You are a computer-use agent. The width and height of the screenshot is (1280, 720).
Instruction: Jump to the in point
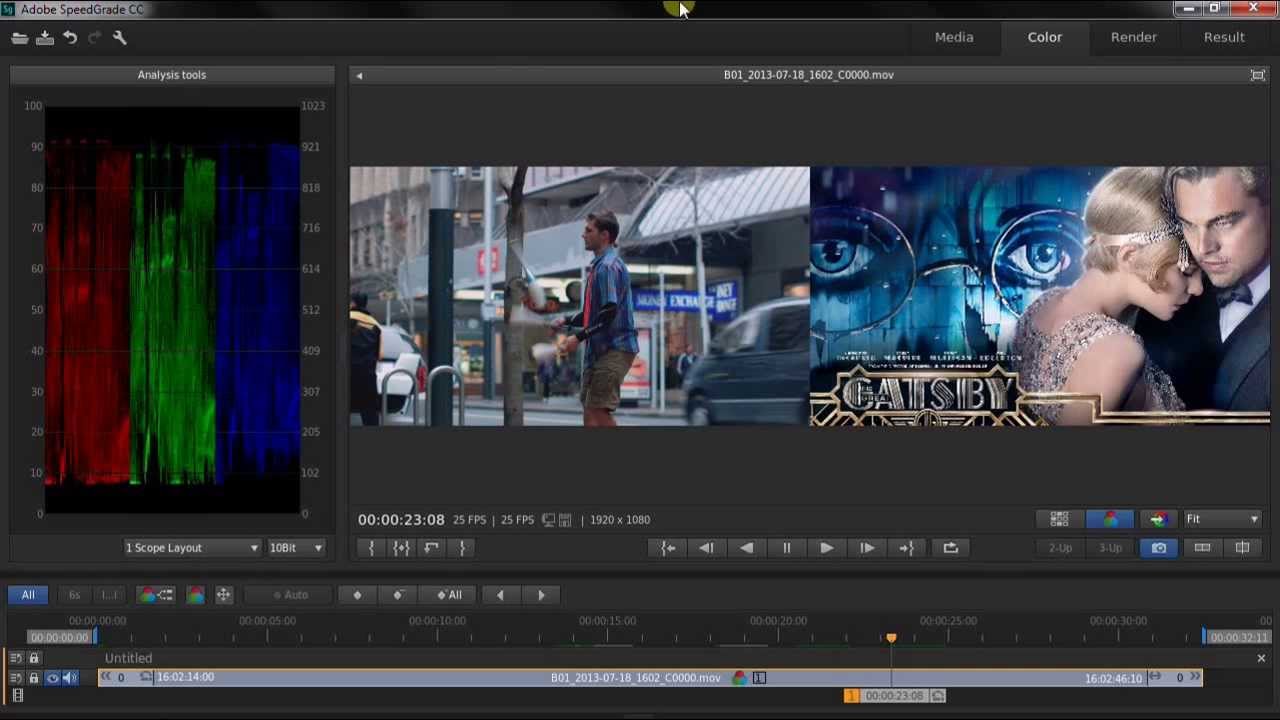[668, 548]
